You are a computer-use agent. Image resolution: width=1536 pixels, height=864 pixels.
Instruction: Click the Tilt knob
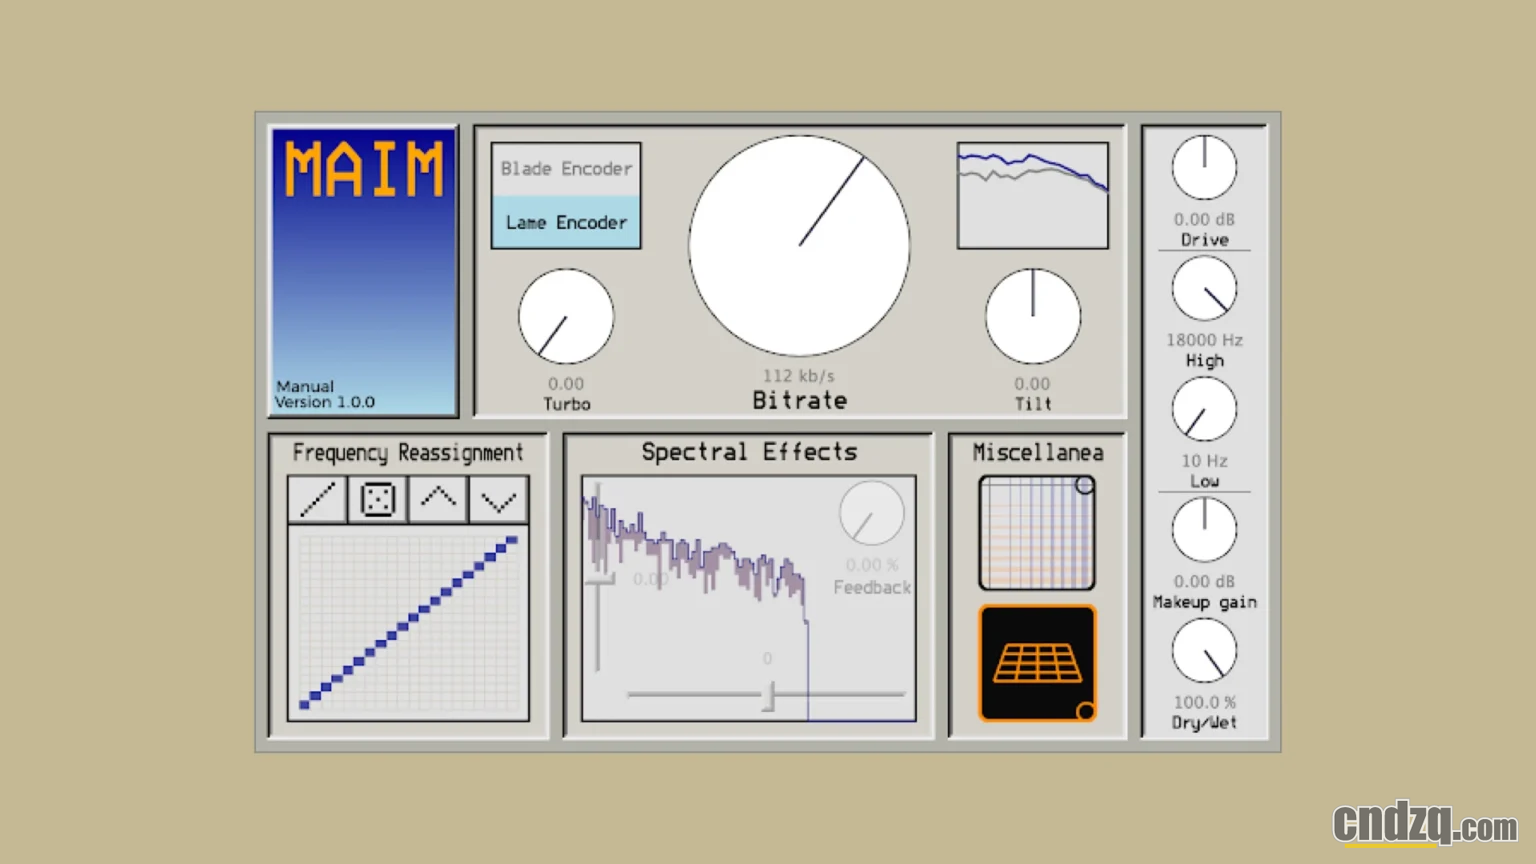coord(1033,316)
